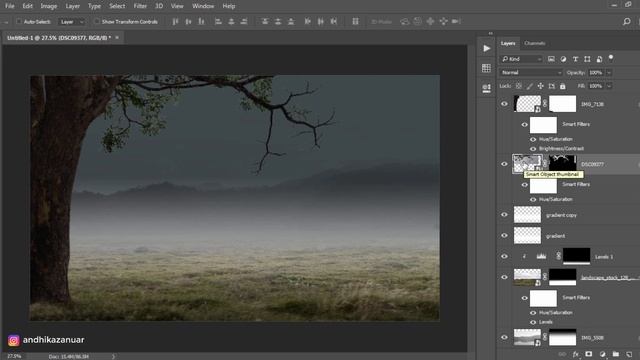Open the grid panel icon in side dock
The width and height of the screenshot is (640, 360).
coord(487,68)
